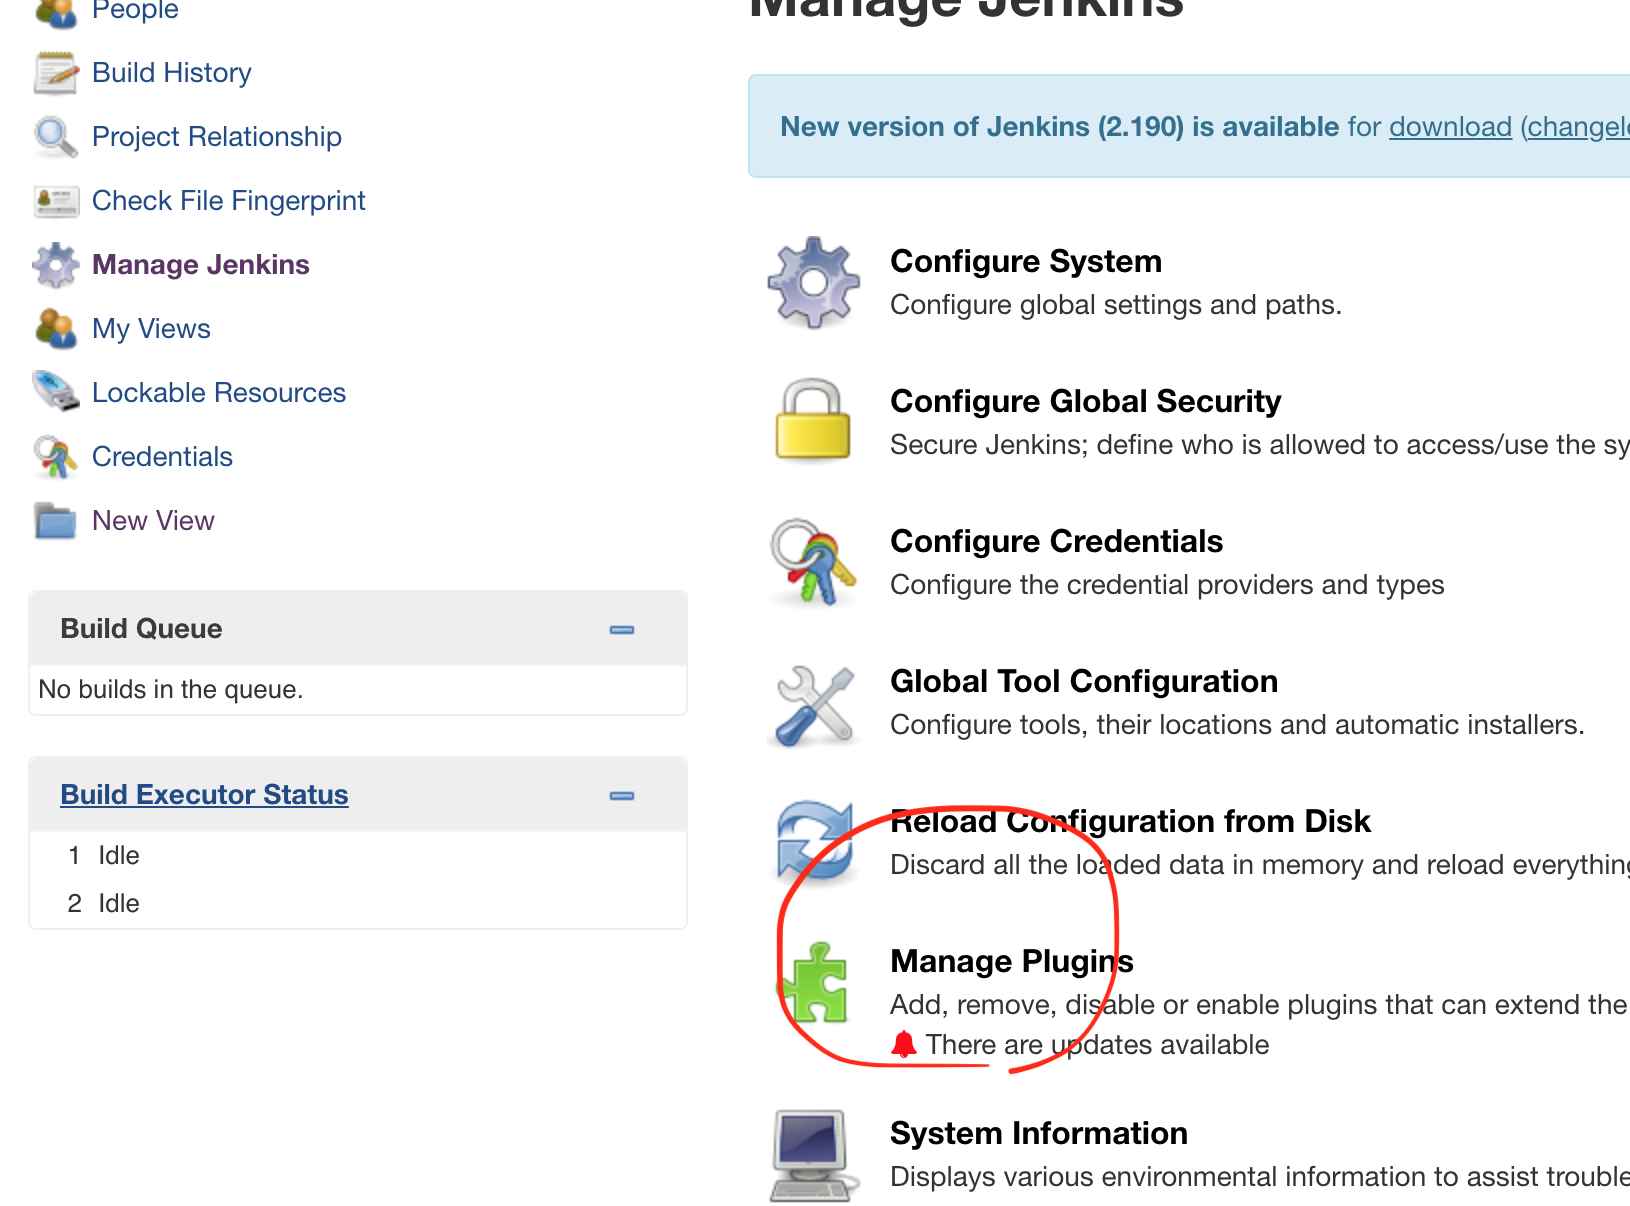Viewport: 1630px width, 1206px height.
Task: Click the System Information computer icon
Action: 814,1155
